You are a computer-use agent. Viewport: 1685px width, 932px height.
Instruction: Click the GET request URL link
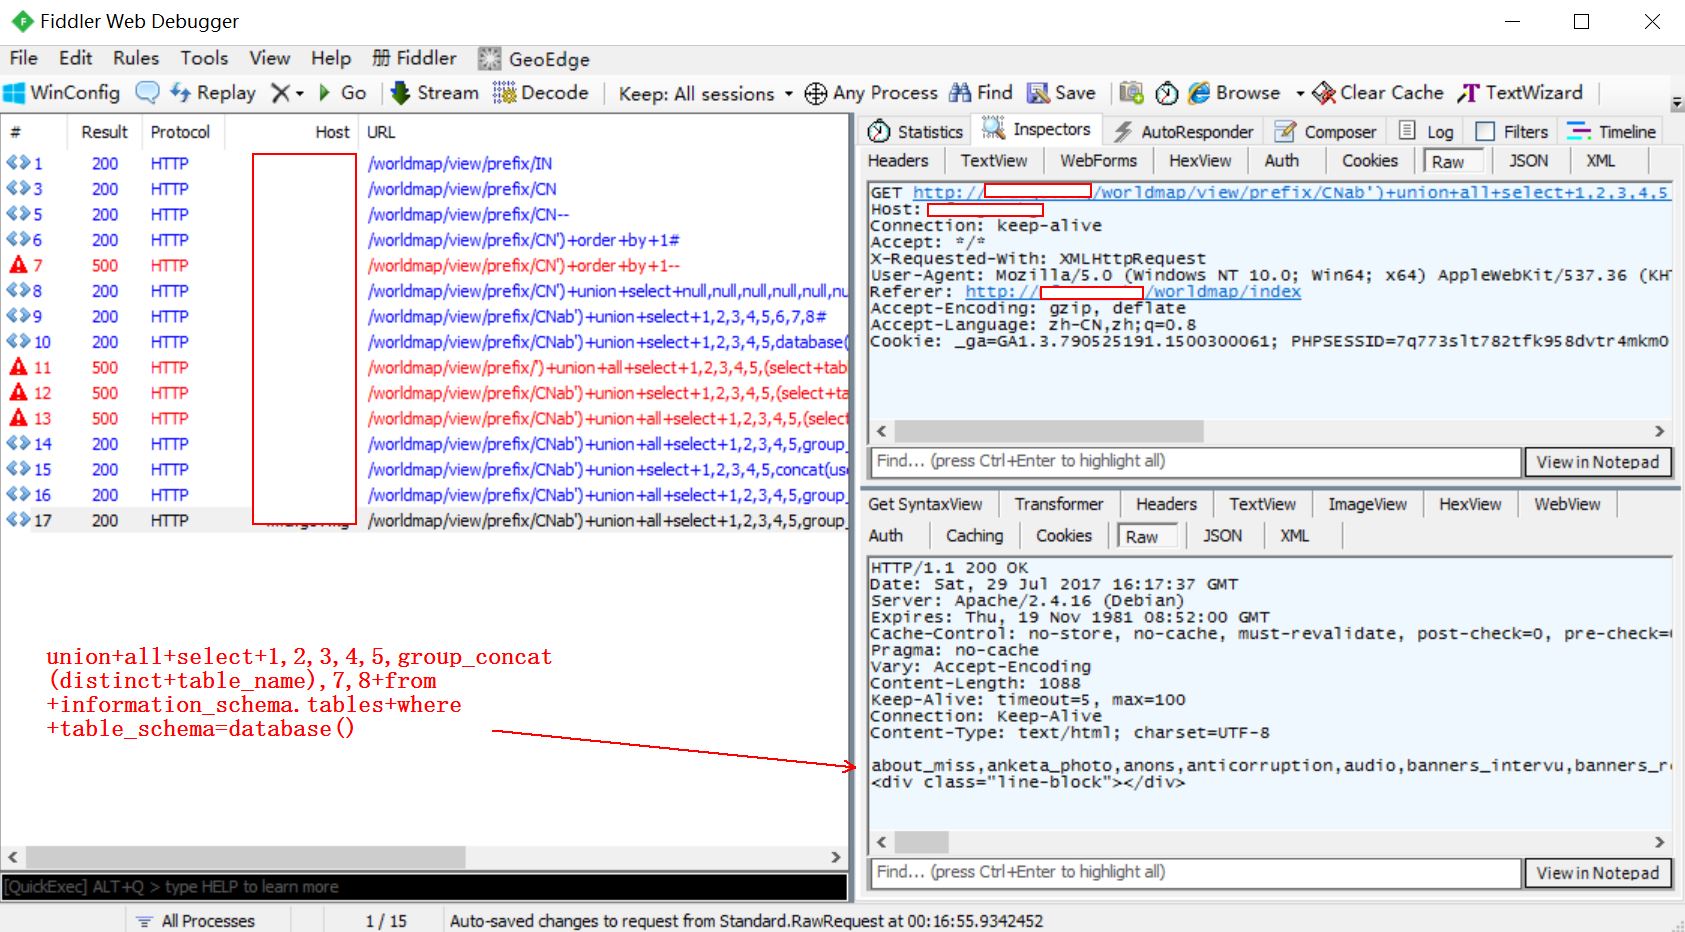click(1290, 192)
